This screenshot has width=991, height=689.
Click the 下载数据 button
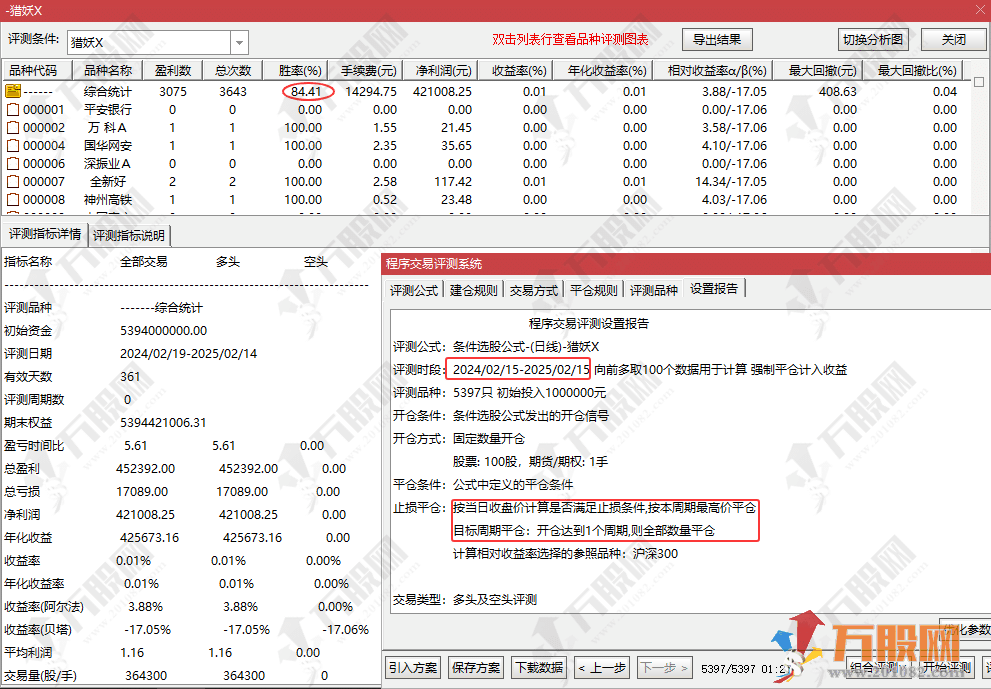539,668
